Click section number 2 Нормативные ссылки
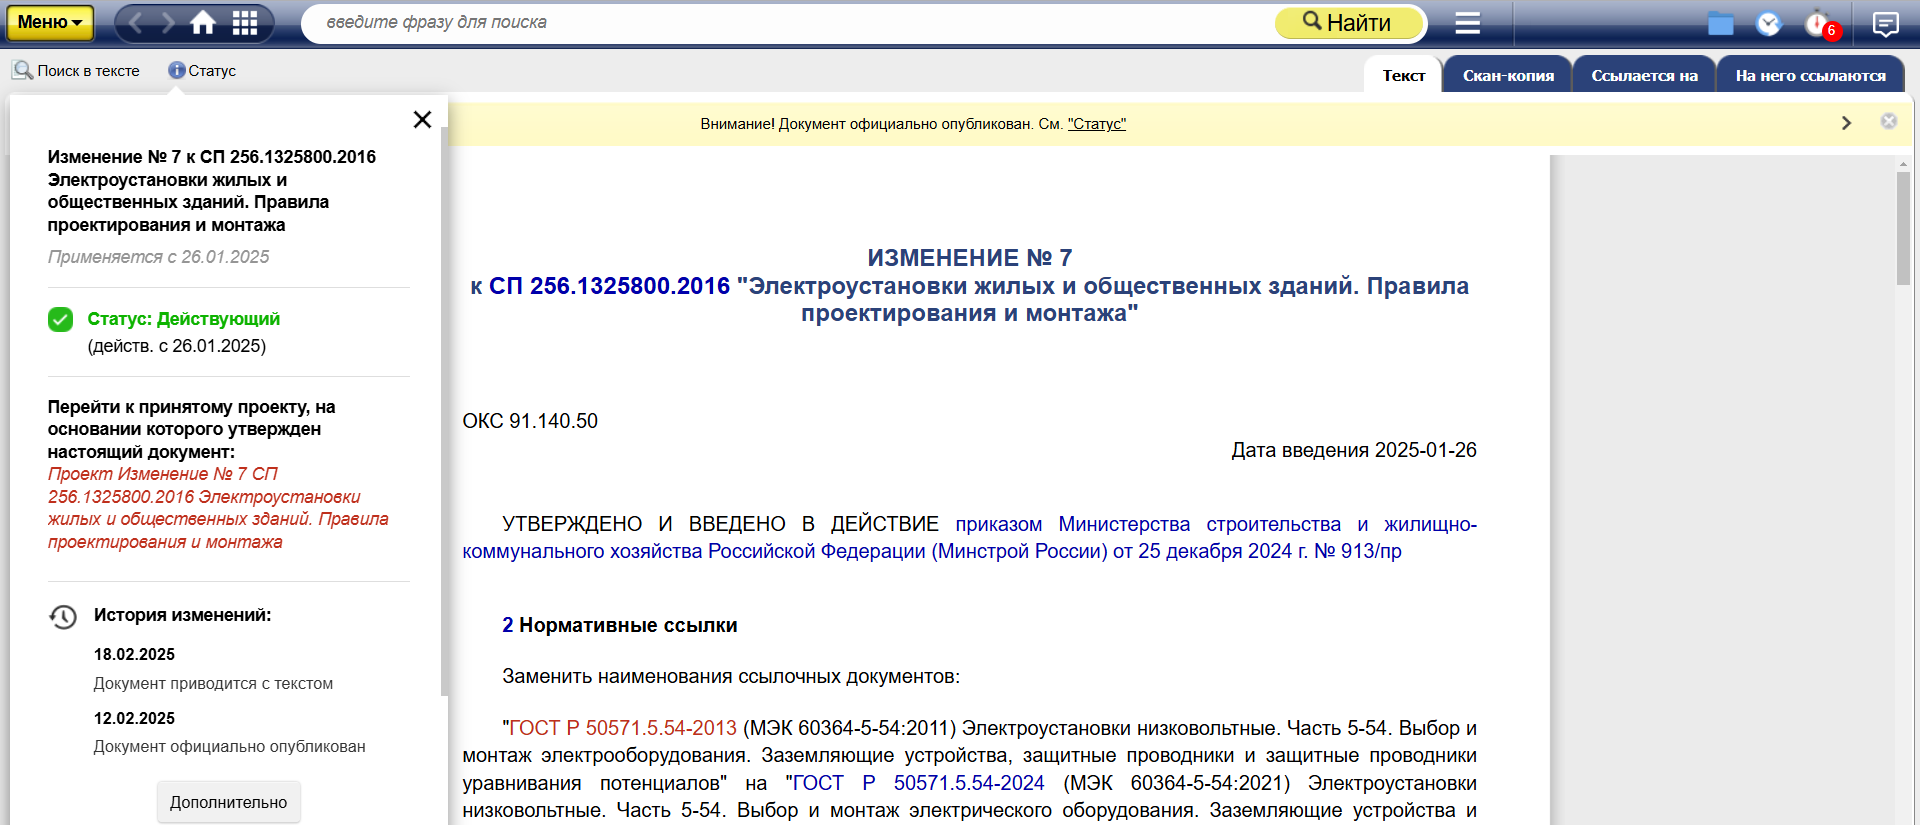Image resolution: width=1920 pixels, height=825 pixels. coord(507,625)
